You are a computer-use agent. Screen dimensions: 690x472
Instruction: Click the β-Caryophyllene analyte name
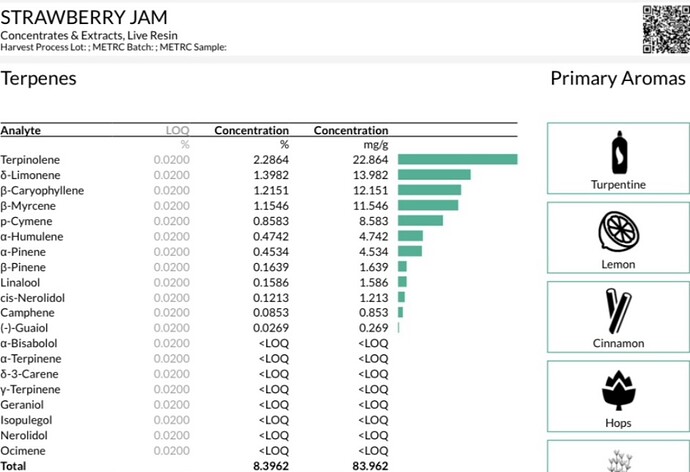point(42,190)
